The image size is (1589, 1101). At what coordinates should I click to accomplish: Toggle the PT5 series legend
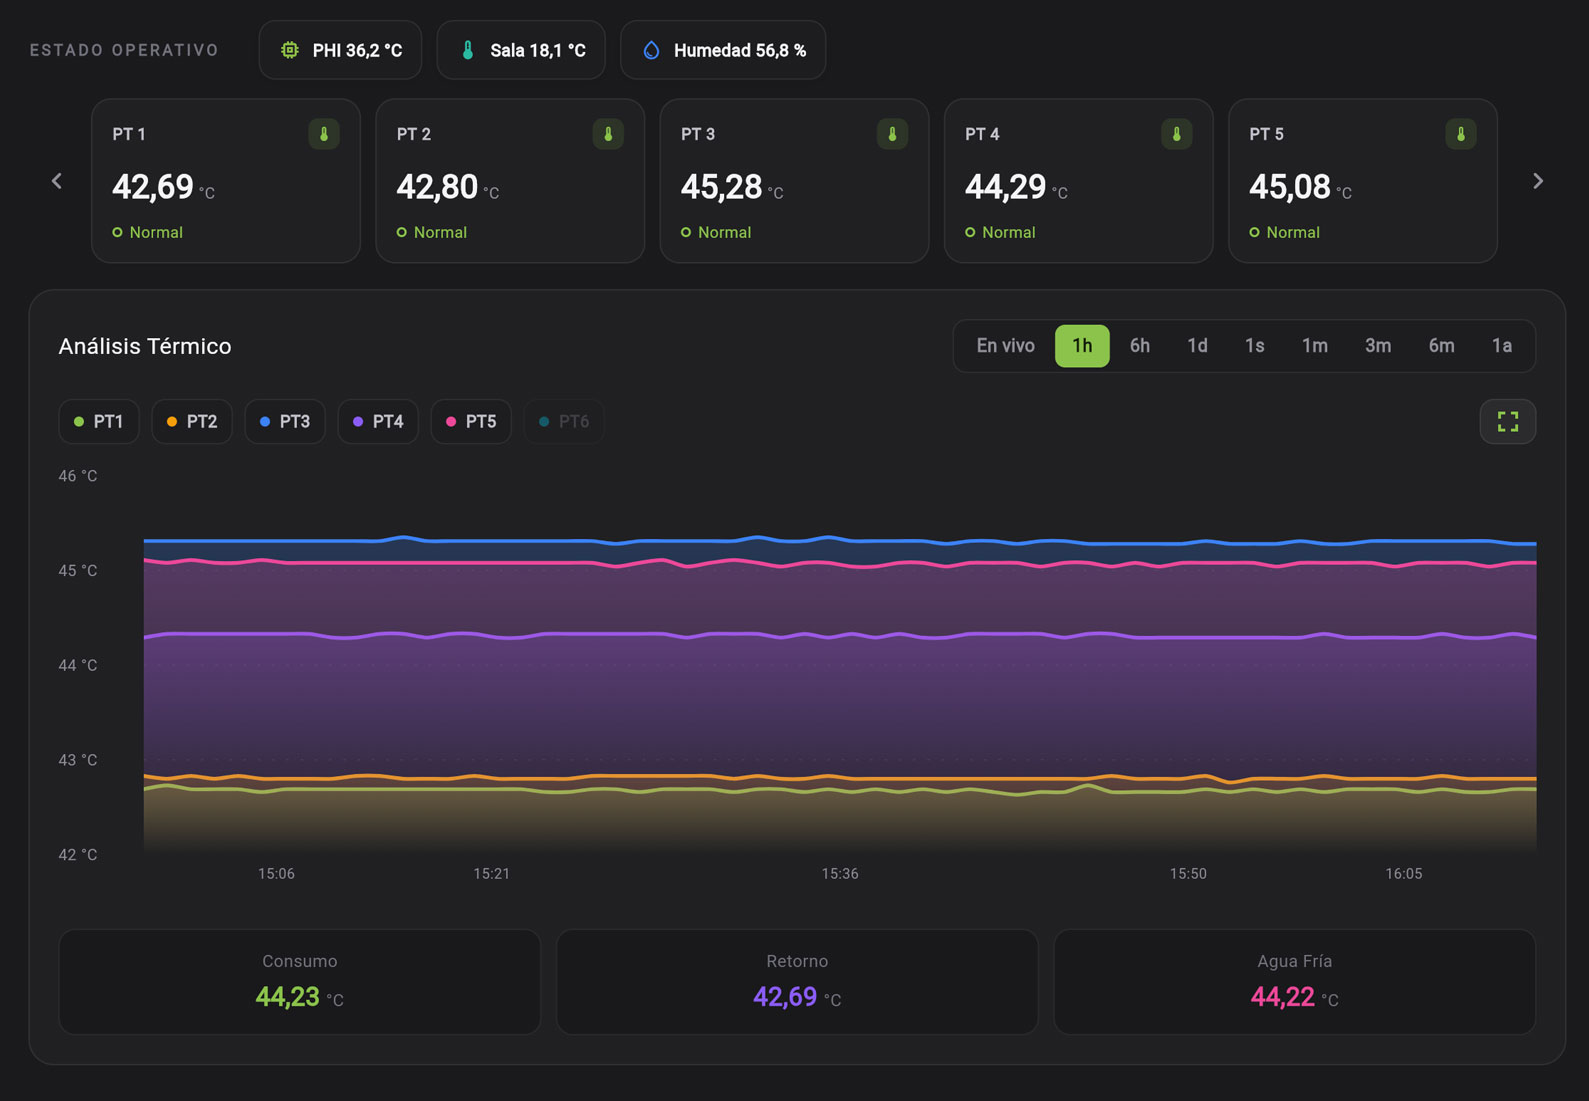pos(471,422)
